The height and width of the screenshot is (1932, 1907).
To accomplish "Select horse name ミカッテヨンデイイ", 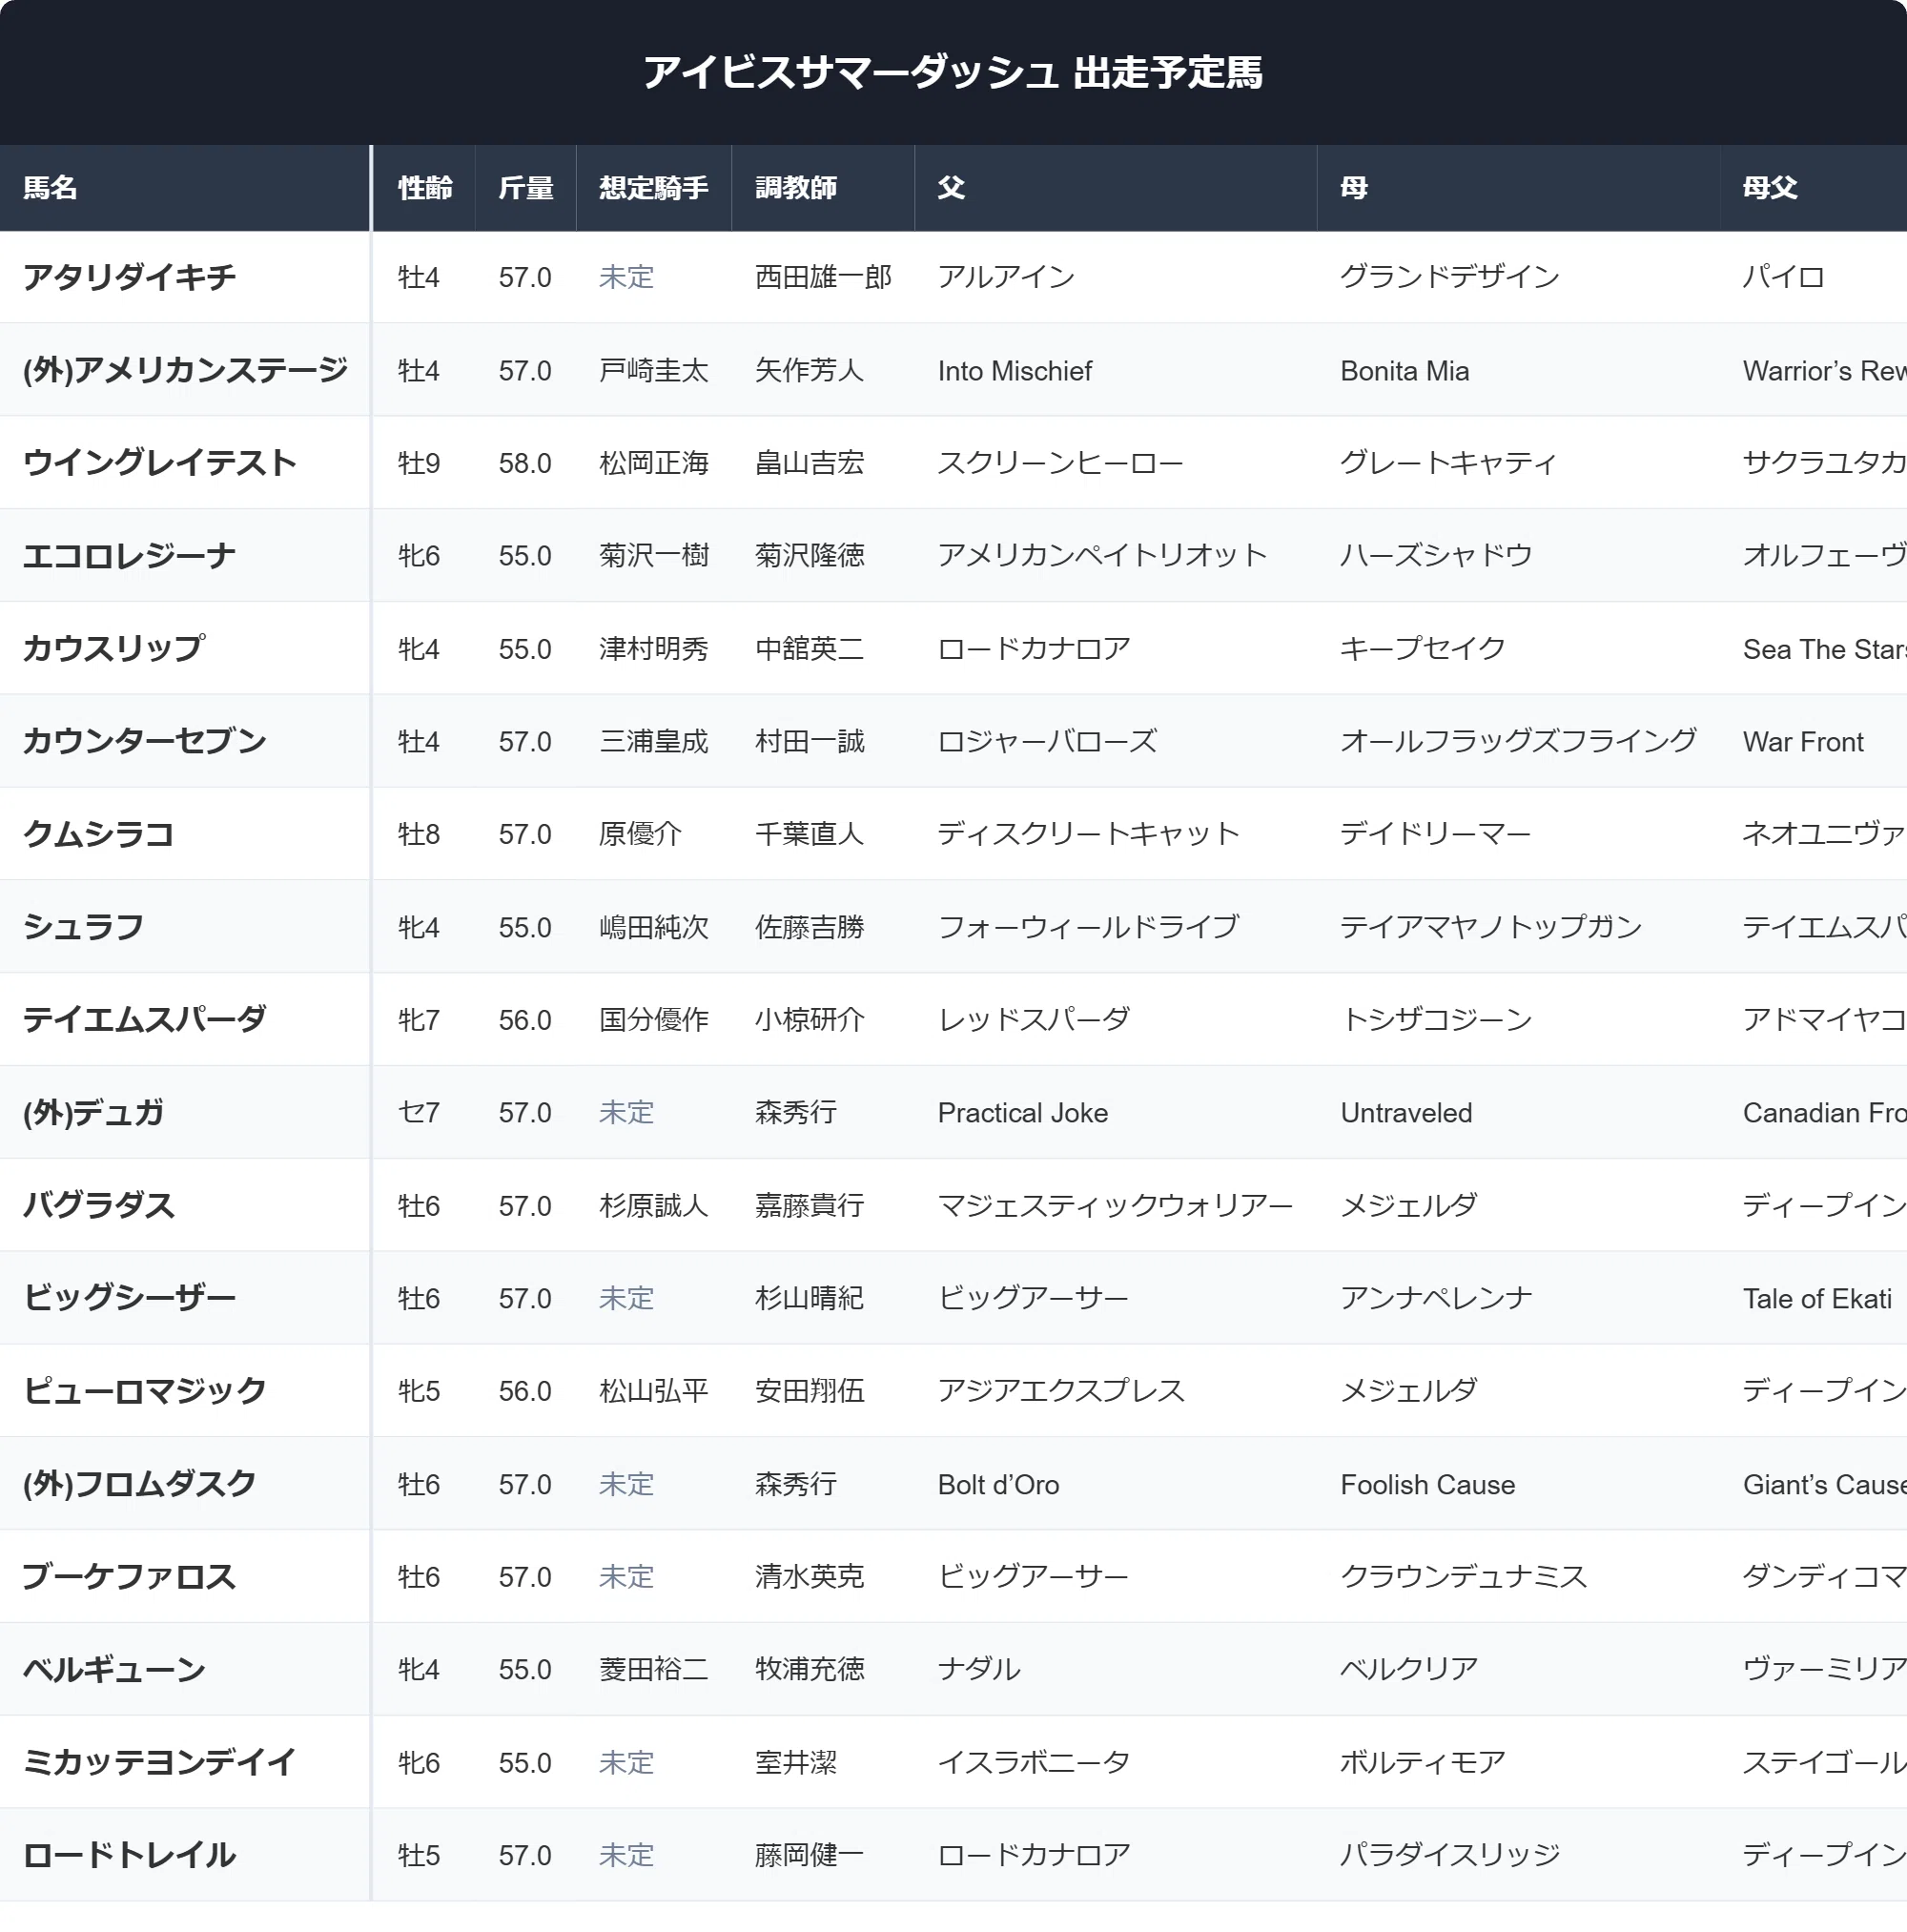I will pyautogui.click(x=160, y=1762).
